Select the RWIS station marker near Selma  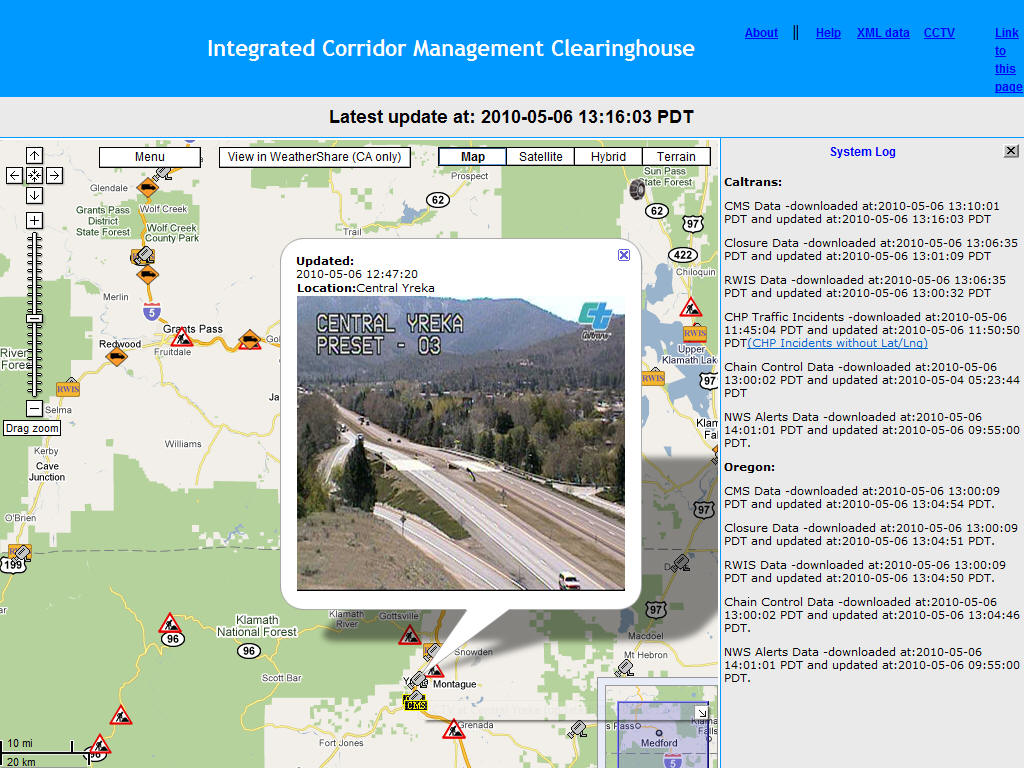point(68,388)
